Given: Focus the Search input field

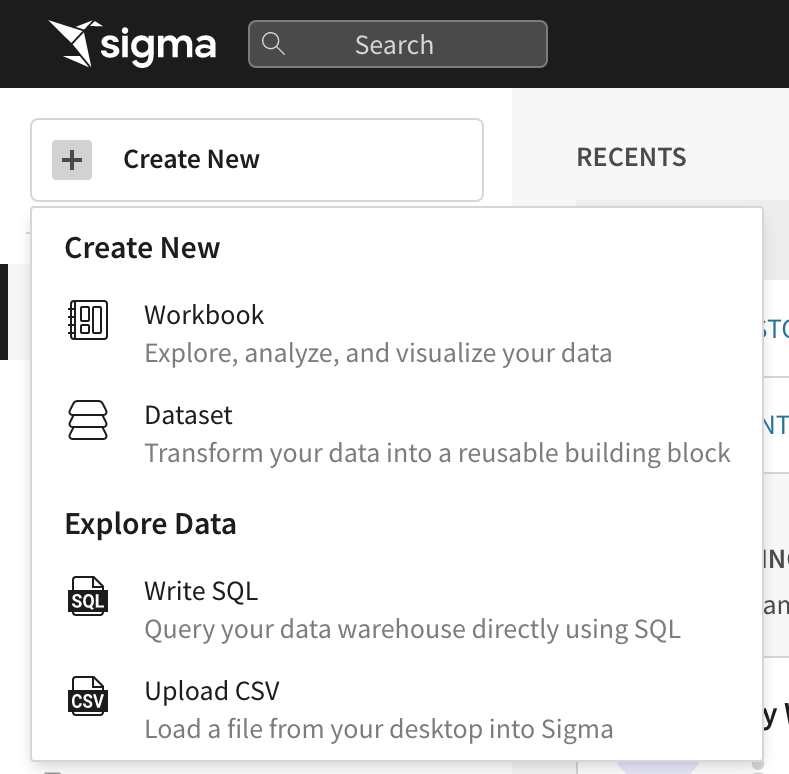Looking at the screenshot, I should [398, 44].
